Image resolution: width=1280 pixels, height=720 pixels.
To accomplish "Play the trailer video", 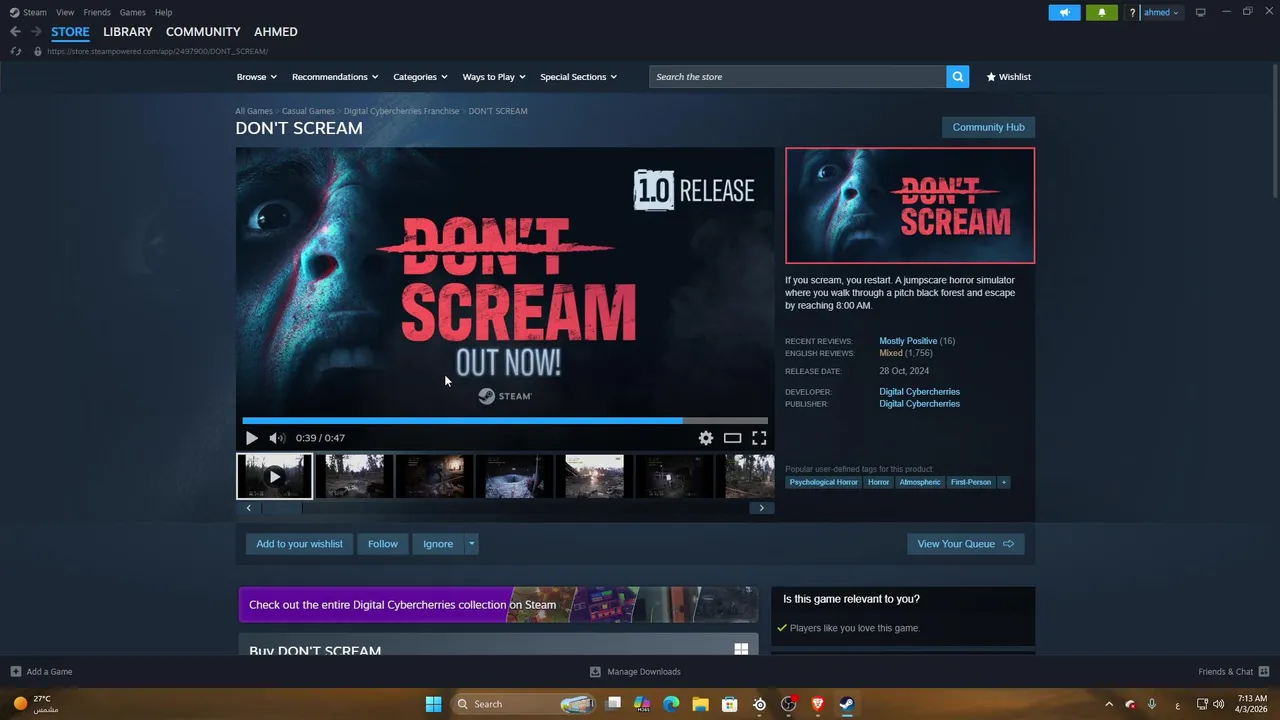I will 251,438.
